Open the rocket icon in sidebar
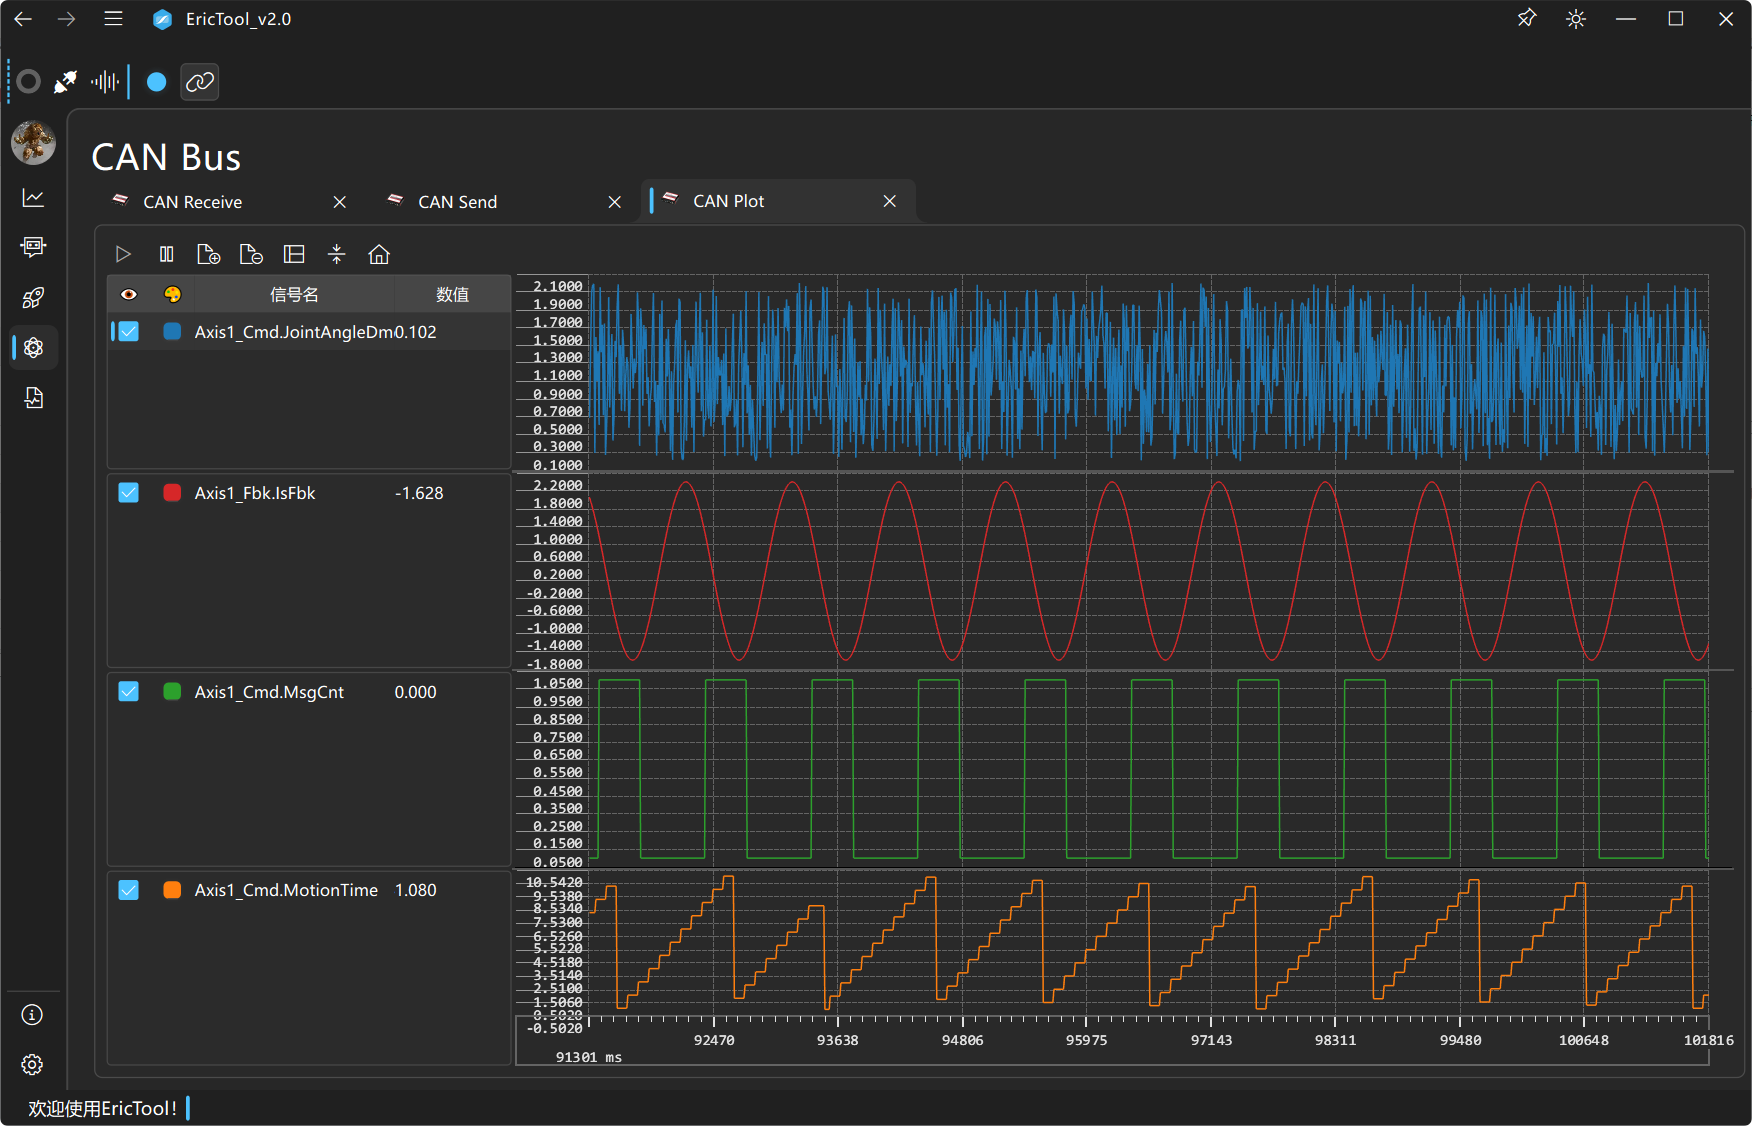The image size is (1752, 1126). coord(33,297)
